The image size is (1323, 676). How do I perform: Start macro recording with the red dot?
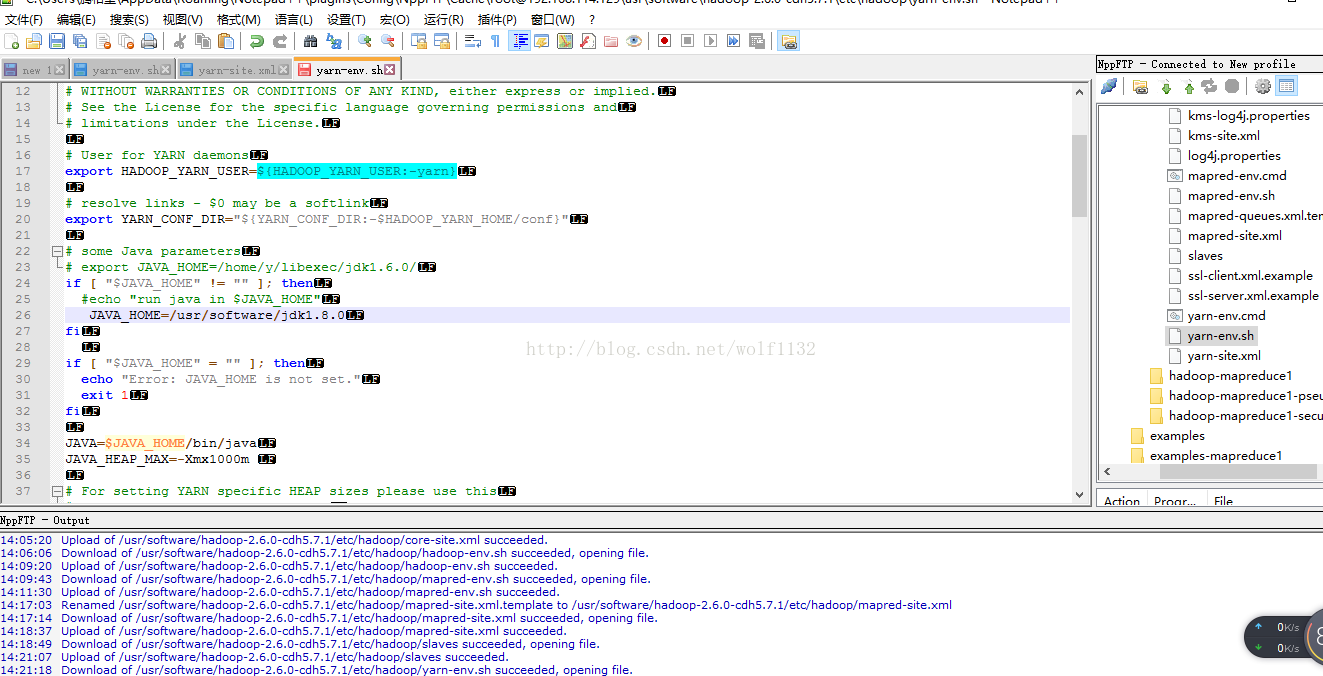[x=664, y=41]
